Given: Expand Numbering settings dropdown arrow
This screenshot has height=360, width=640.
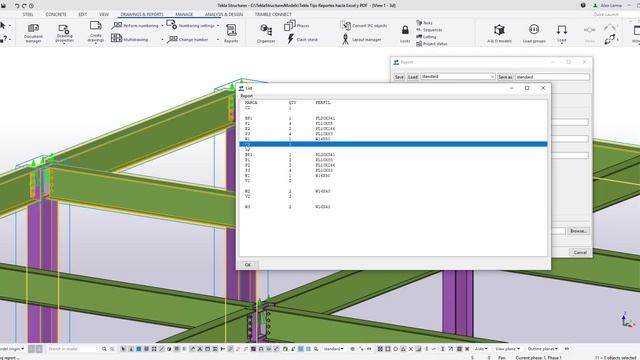Looking at the screenshot, I should 218,26.
